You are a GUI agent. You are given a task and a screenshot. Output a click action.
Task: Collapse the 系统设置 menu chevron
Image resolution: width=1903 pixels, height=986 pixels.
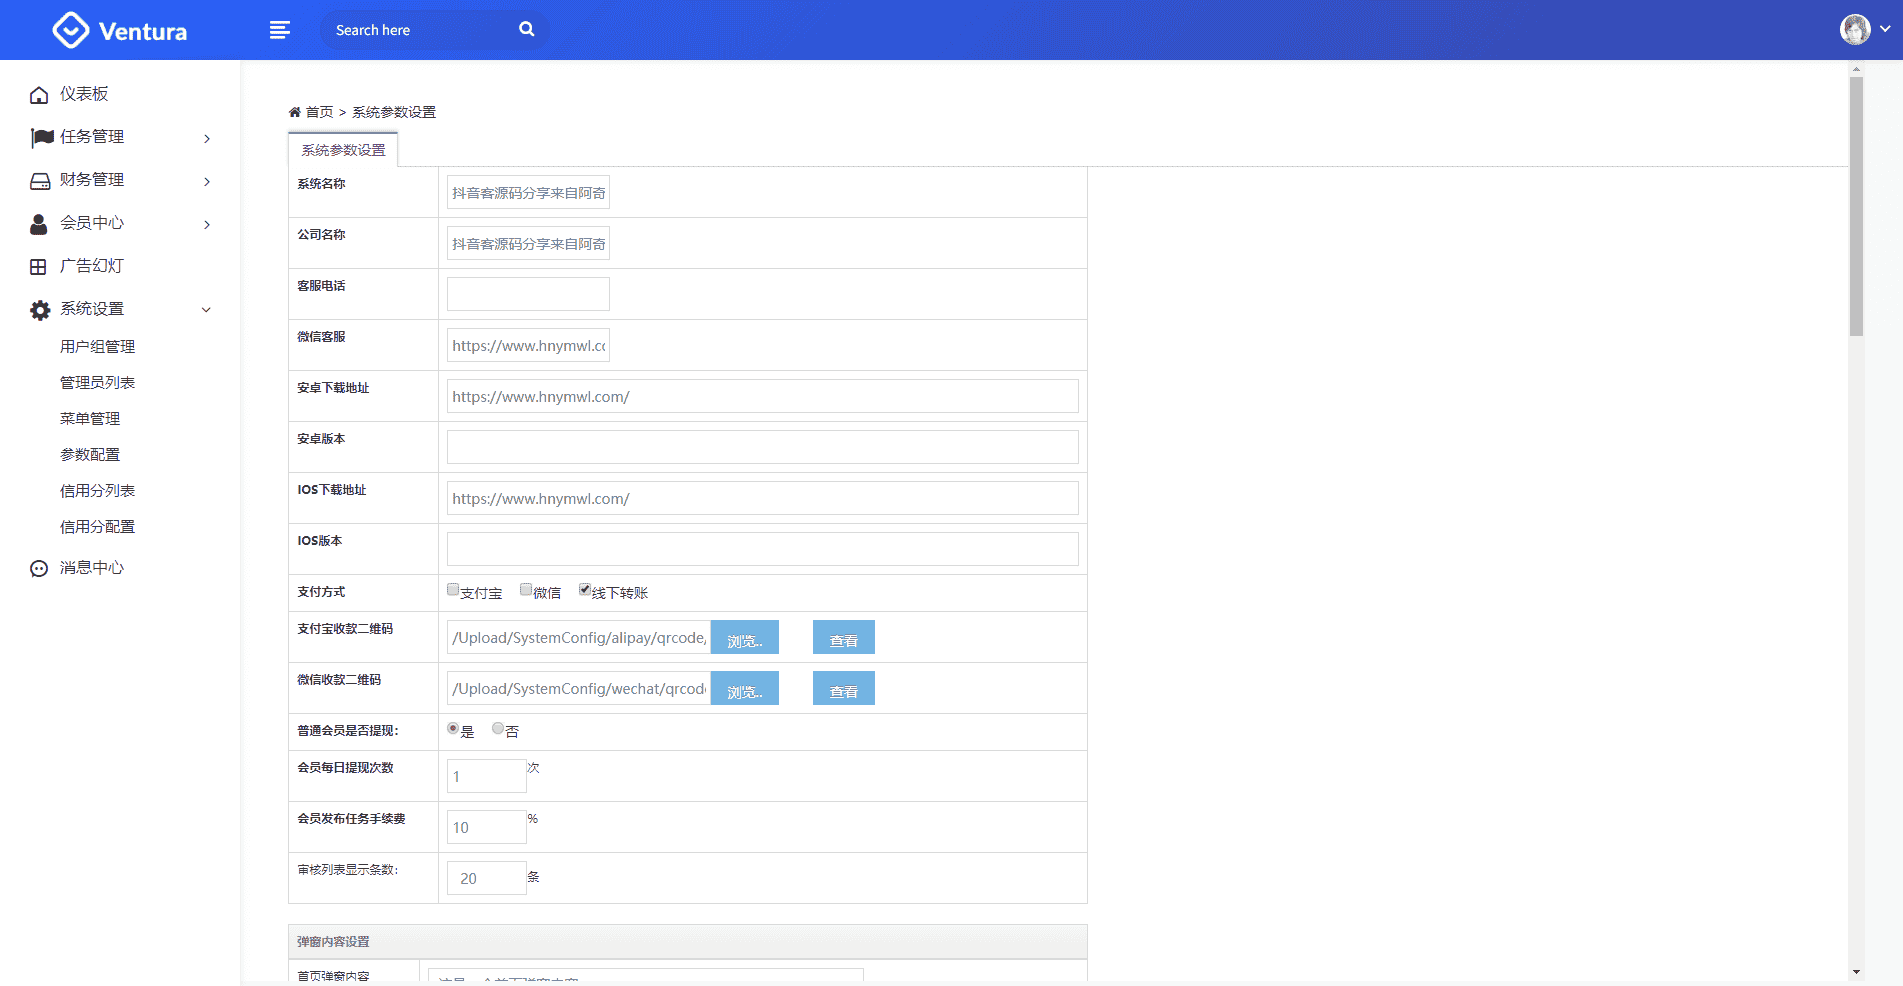(206, 310)
